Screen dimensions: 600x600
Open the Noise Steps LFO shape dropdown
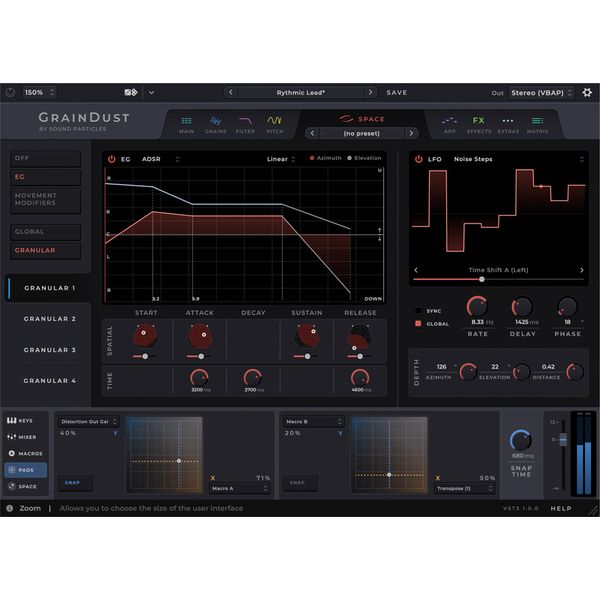tap(518, 159)
